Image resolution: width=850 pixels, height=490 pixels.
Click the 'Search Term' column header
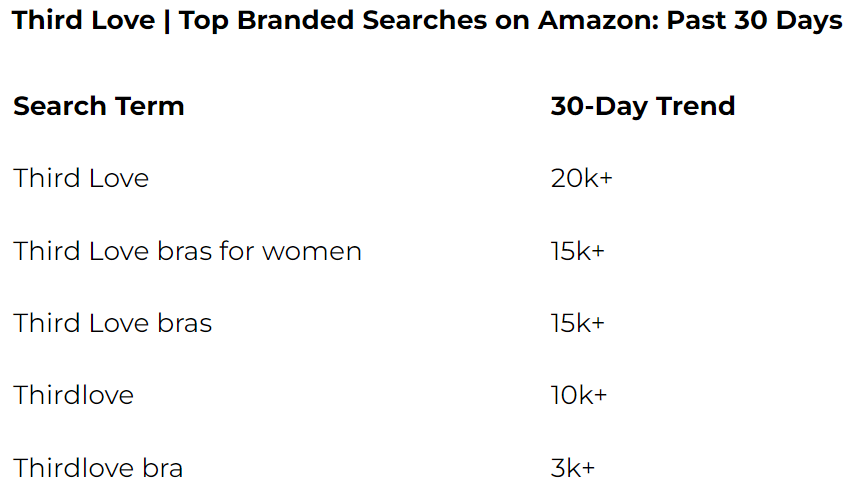98,106
